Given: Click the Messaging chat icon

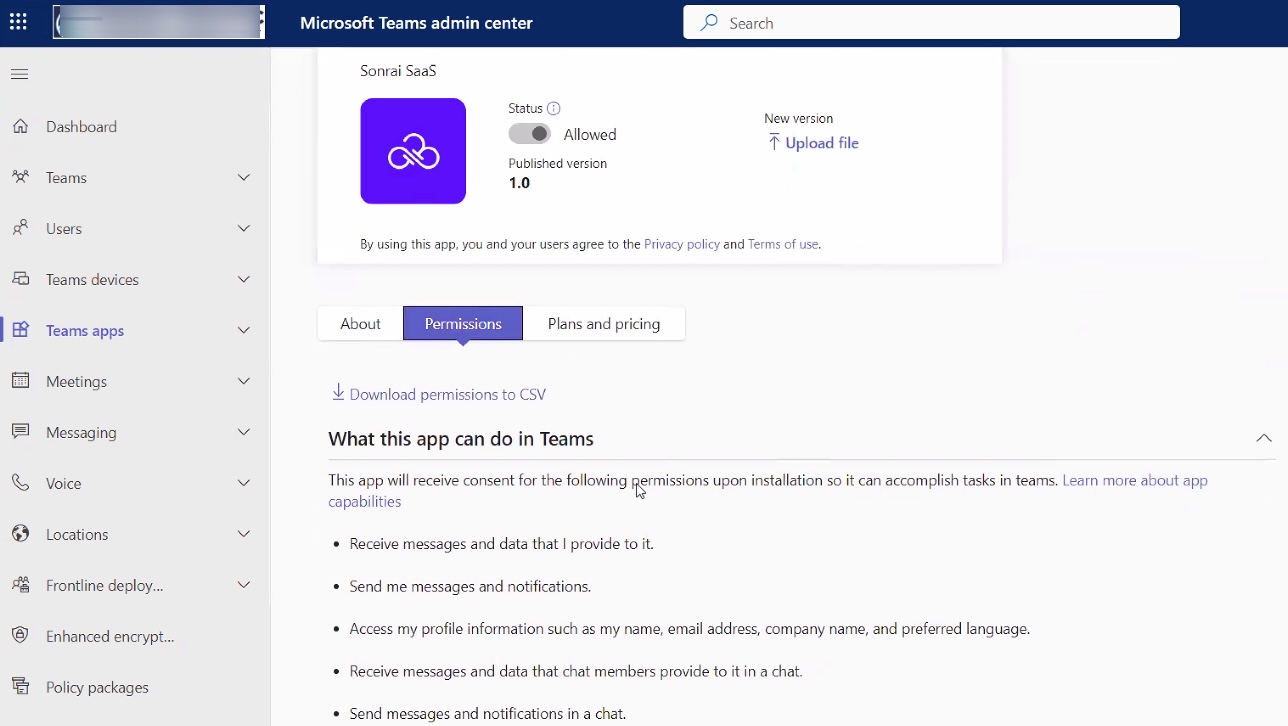Looking at the screenshot, I should coord(20,432).
